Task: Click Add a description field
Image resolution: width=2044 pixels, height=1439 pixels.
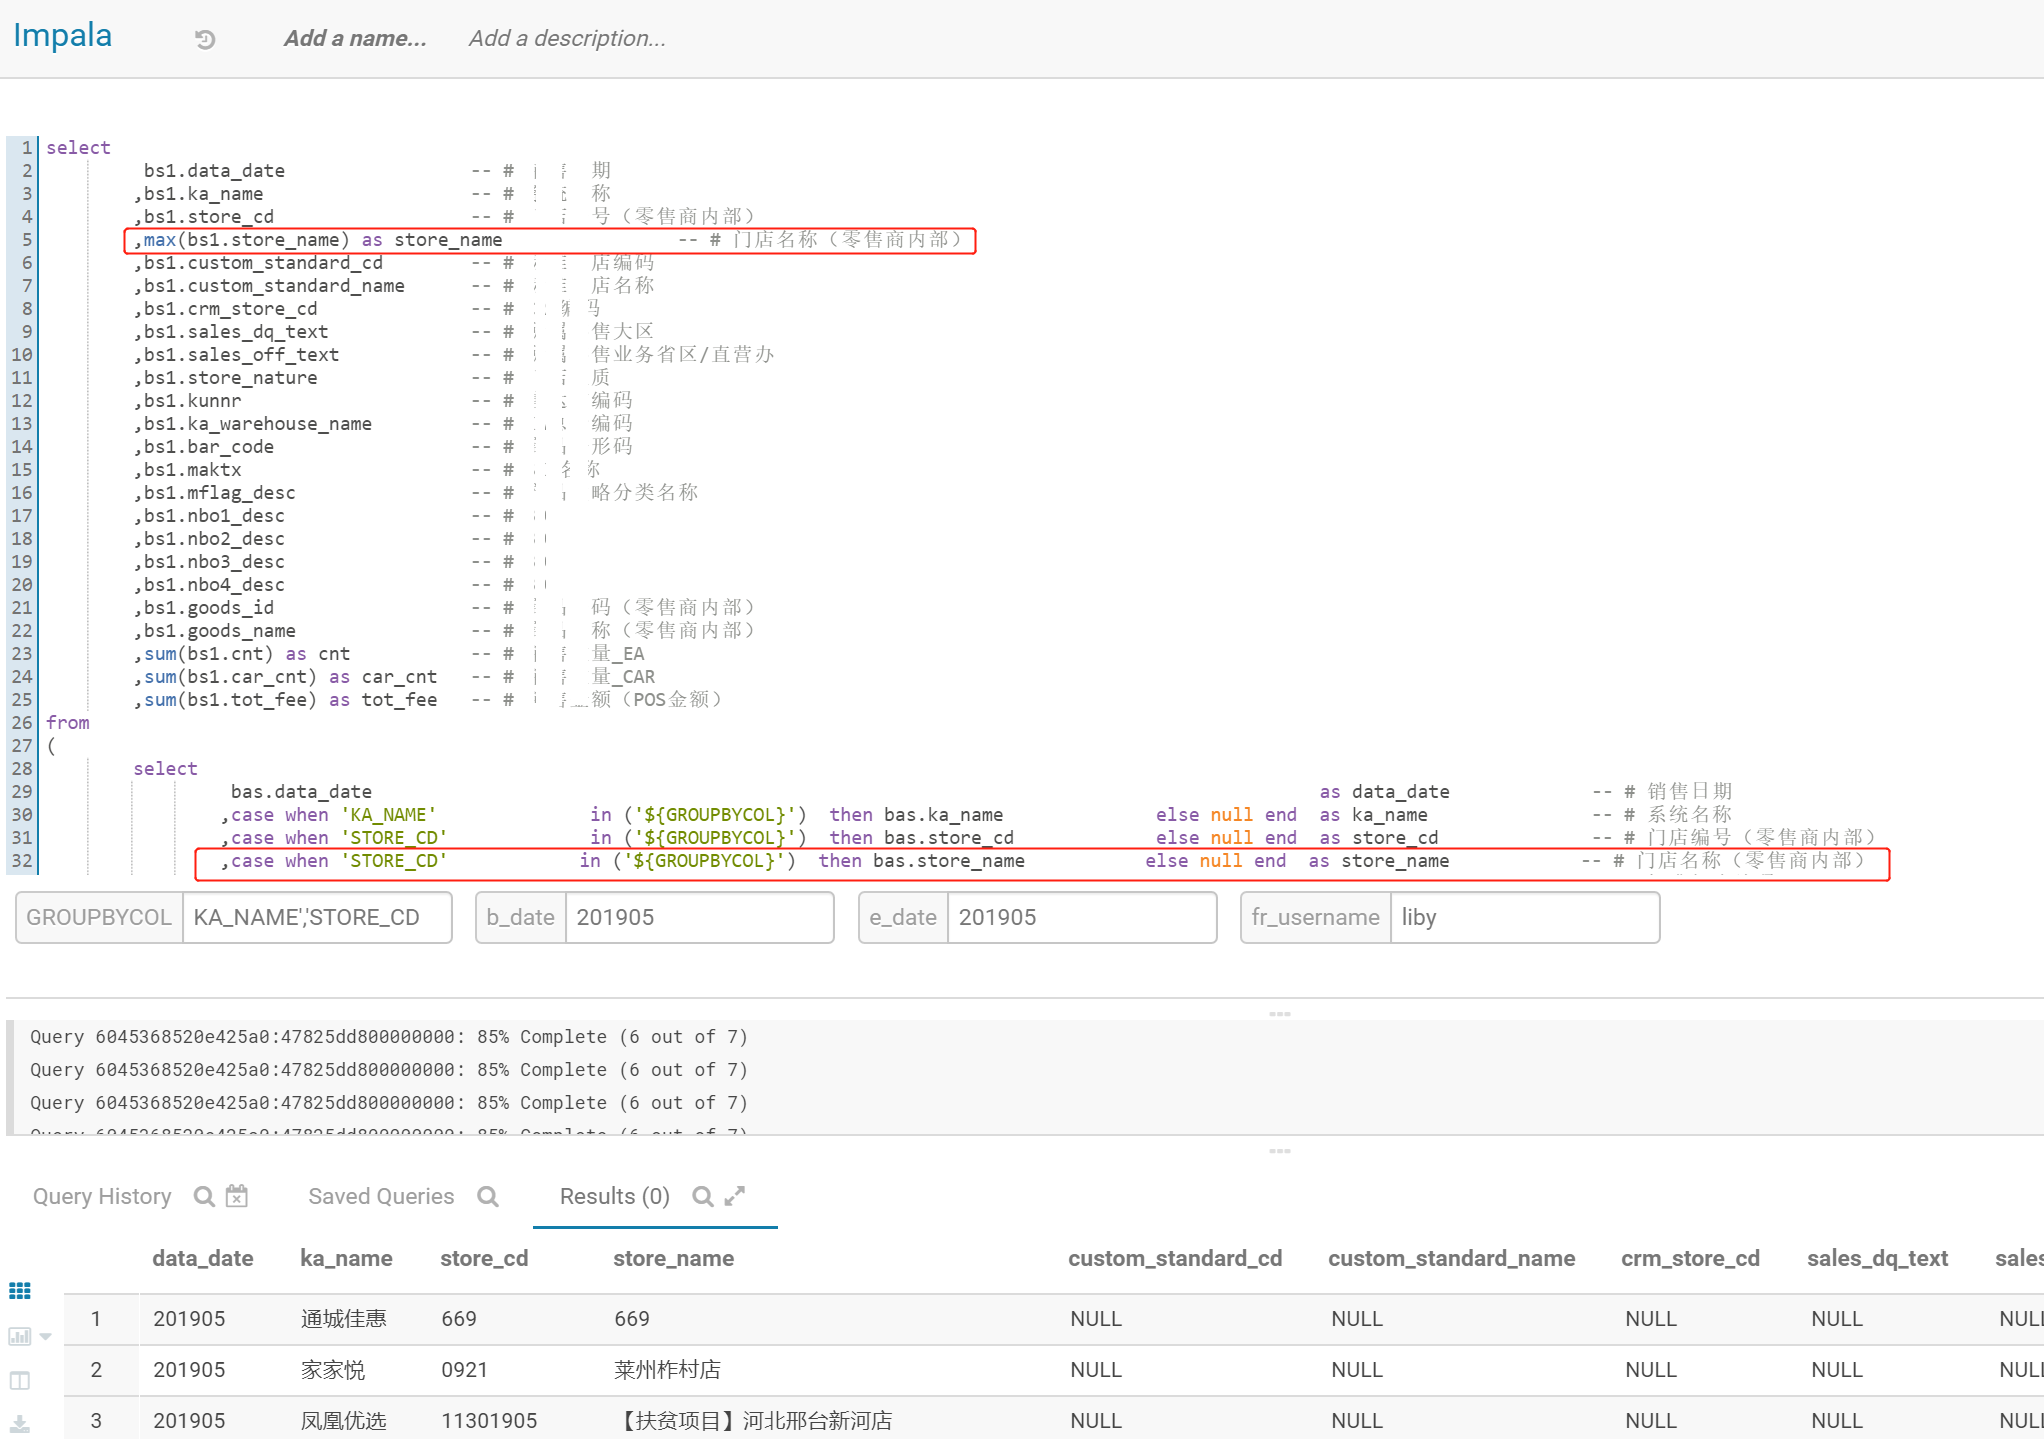Action: (567, 38)
